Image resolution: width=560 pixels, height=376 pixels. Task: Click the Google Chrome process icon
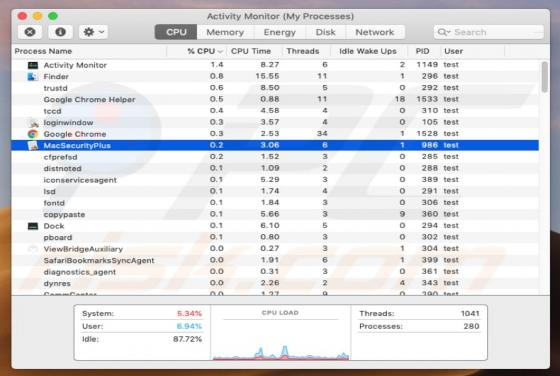click(33, 134)
